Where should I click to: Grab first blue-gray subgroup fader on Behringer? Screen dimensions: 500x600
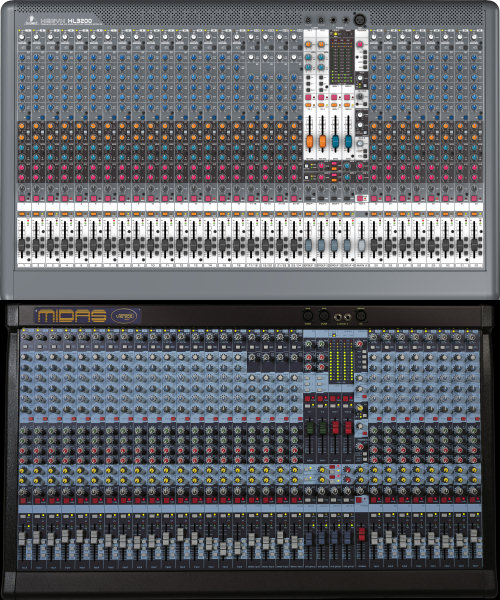(x=308, y=244)
